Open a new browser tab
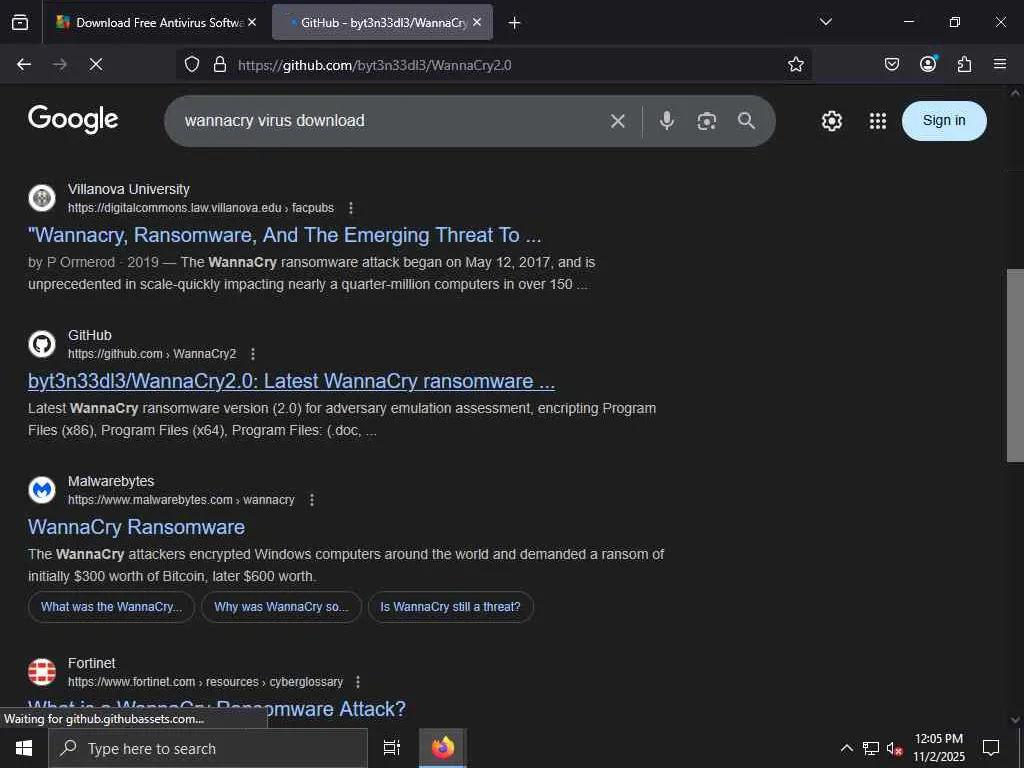The image size is (1024, 768). (x=515, y=23)
